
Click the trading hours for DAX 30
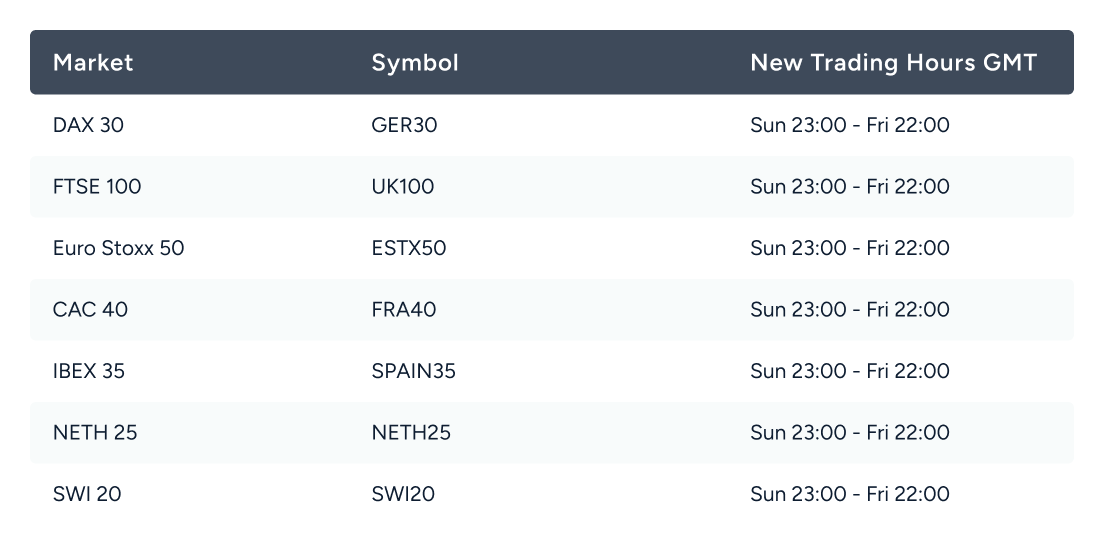tap(849, 126)
